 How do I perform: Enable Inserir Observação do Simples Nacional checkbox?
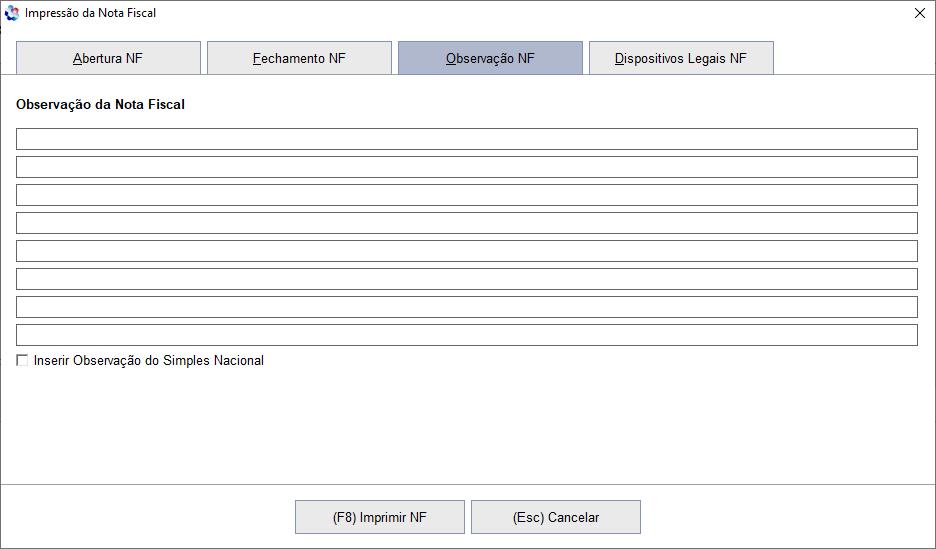pos(22,360)
